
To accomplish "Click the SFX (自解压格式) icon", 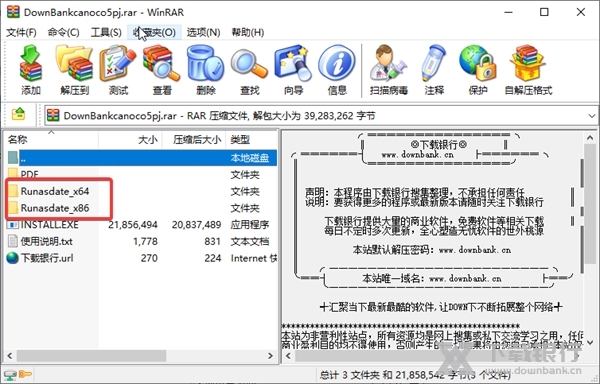I will (x=528, y=63).
